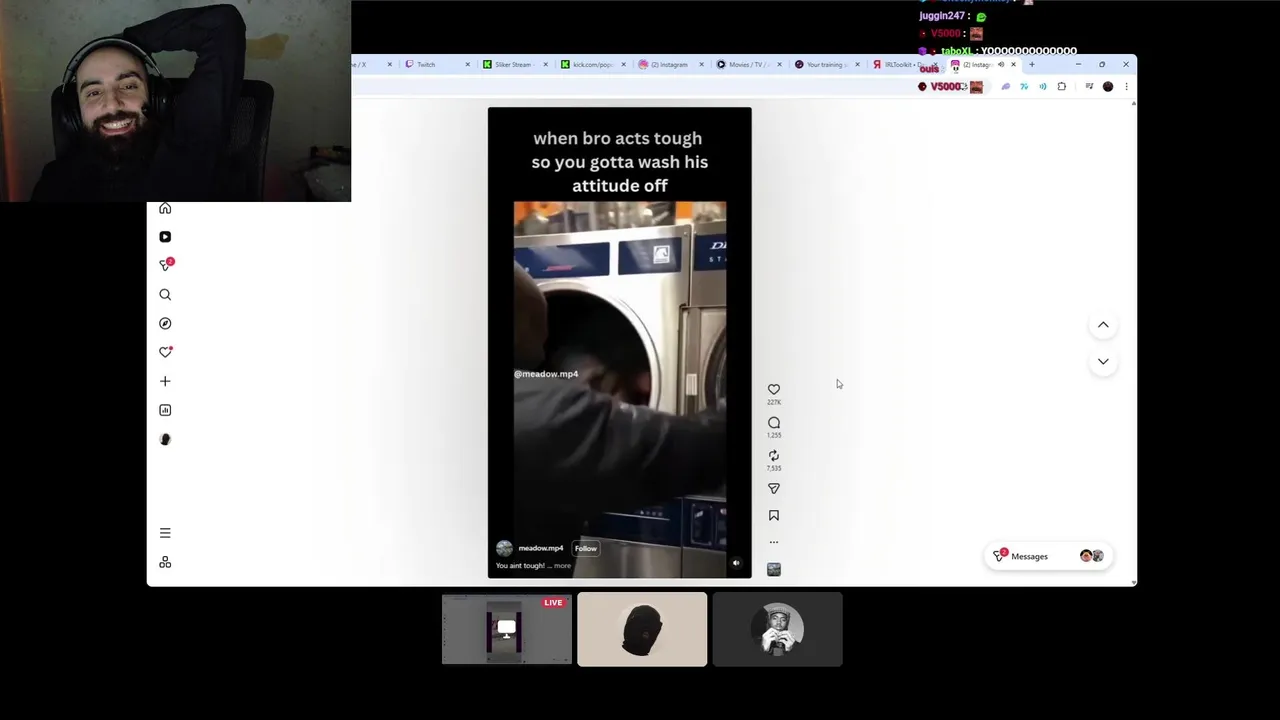This screenshot has width=1280, height=720.
Task: Close the Twitch browser tab
Action: click(x=467, y=64)
